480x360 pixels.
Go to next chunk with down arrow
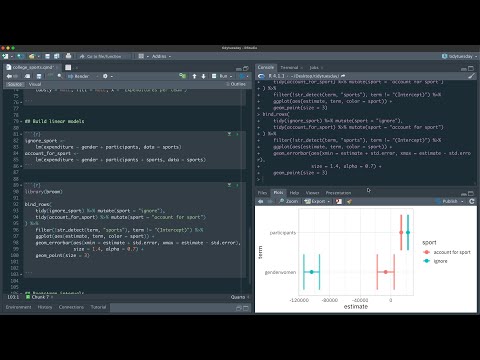203,76
